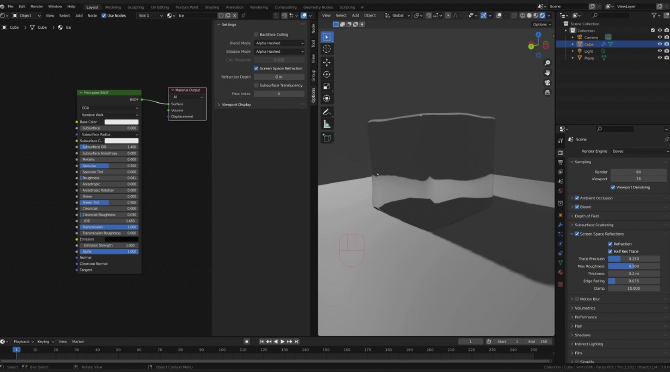
Task: Toggle Bloom checkbox
Action: pos(577,207)
